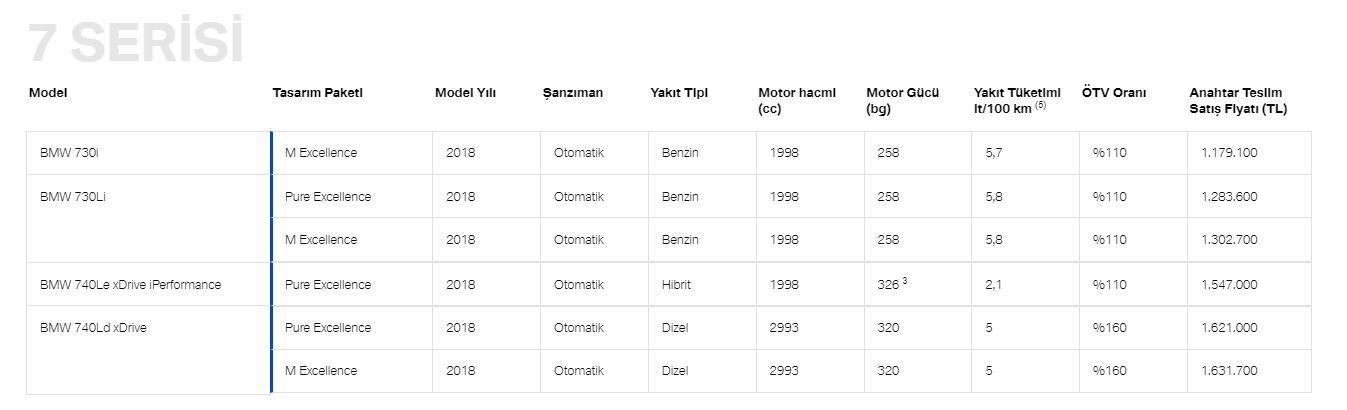
Task: Select the BMW 740Ld xDrive model cell
Action: 93,328
